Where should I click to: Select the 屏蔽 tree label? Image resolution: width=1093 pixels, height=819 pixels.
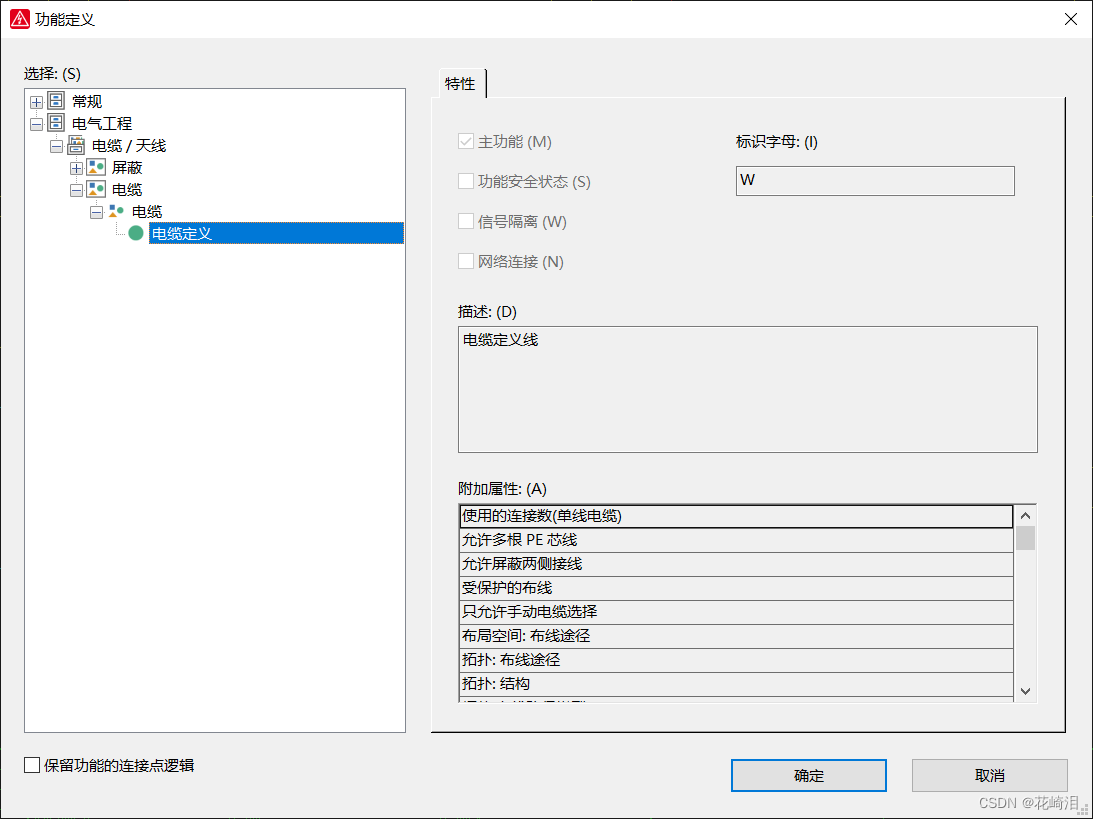pos(127,167)
